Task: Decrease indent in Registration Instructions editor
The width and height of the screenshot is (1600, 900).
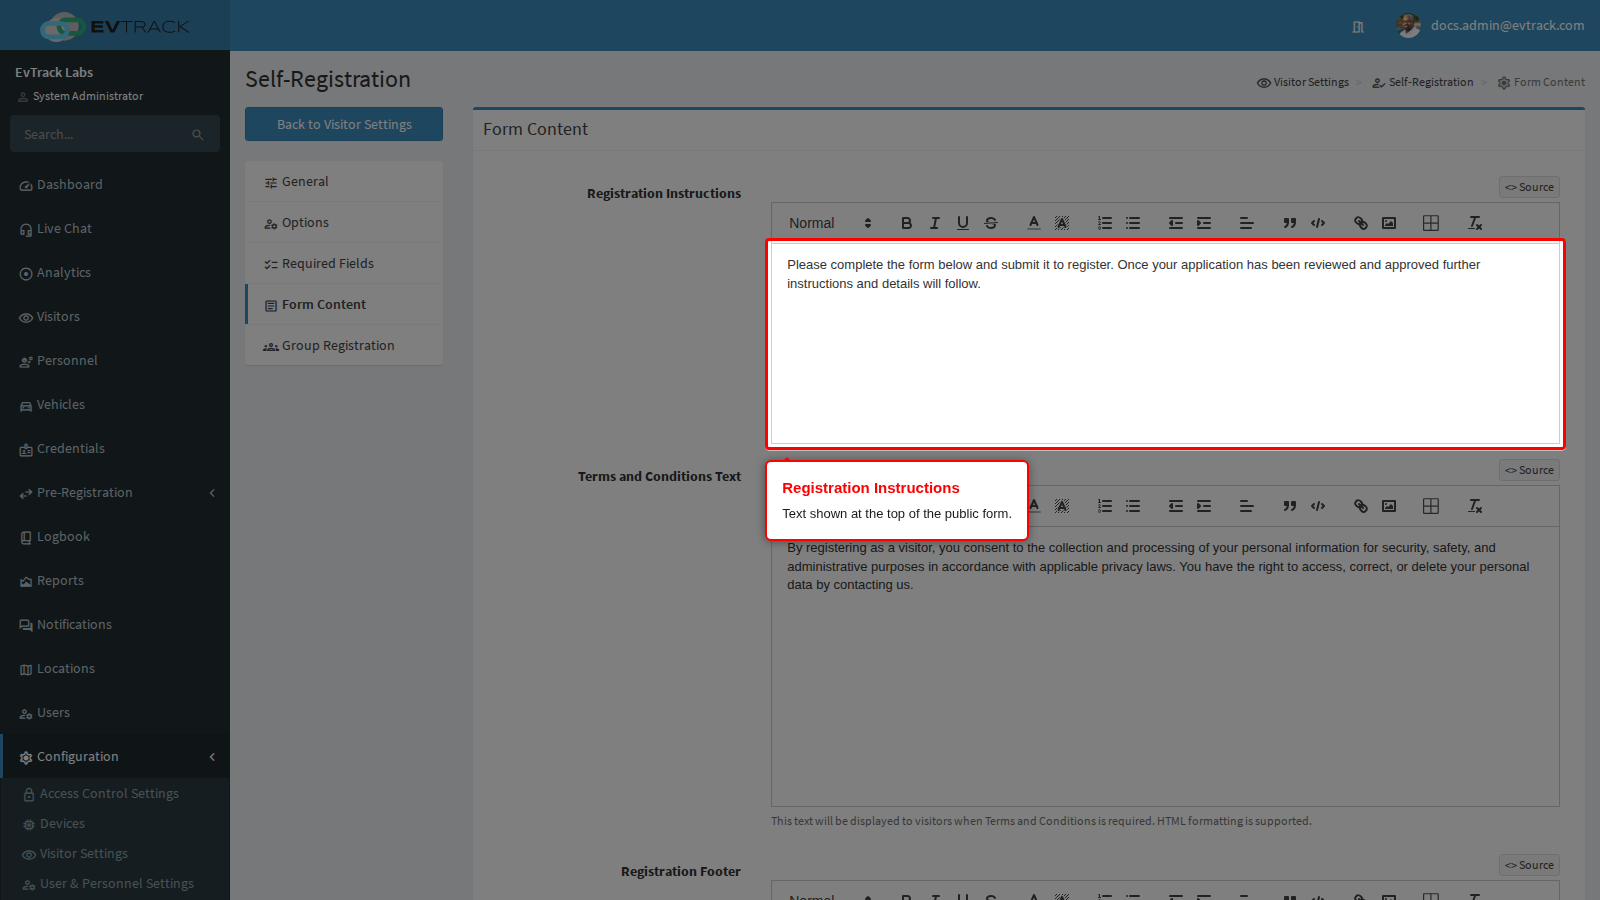Action: coord(1176,223)
